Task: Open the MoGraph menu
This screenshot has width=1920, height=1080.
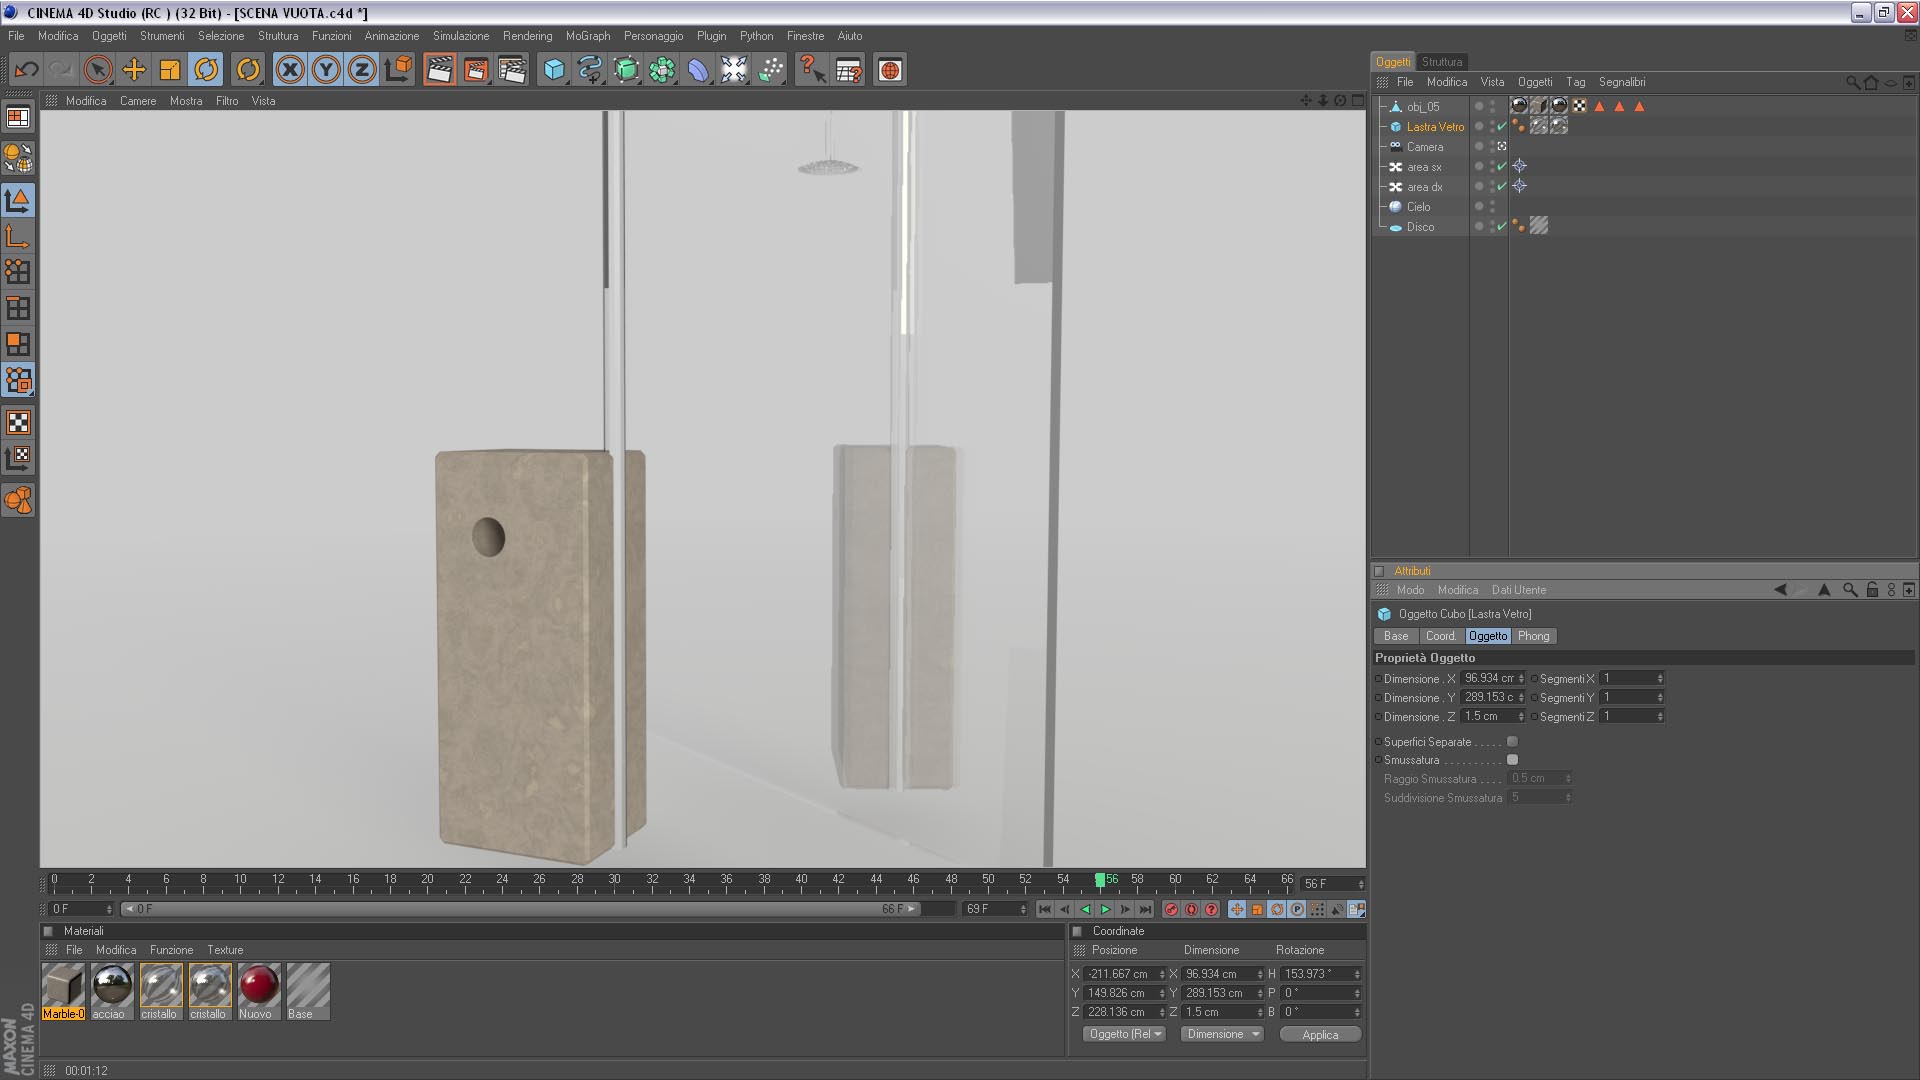Action: point(587,36)
